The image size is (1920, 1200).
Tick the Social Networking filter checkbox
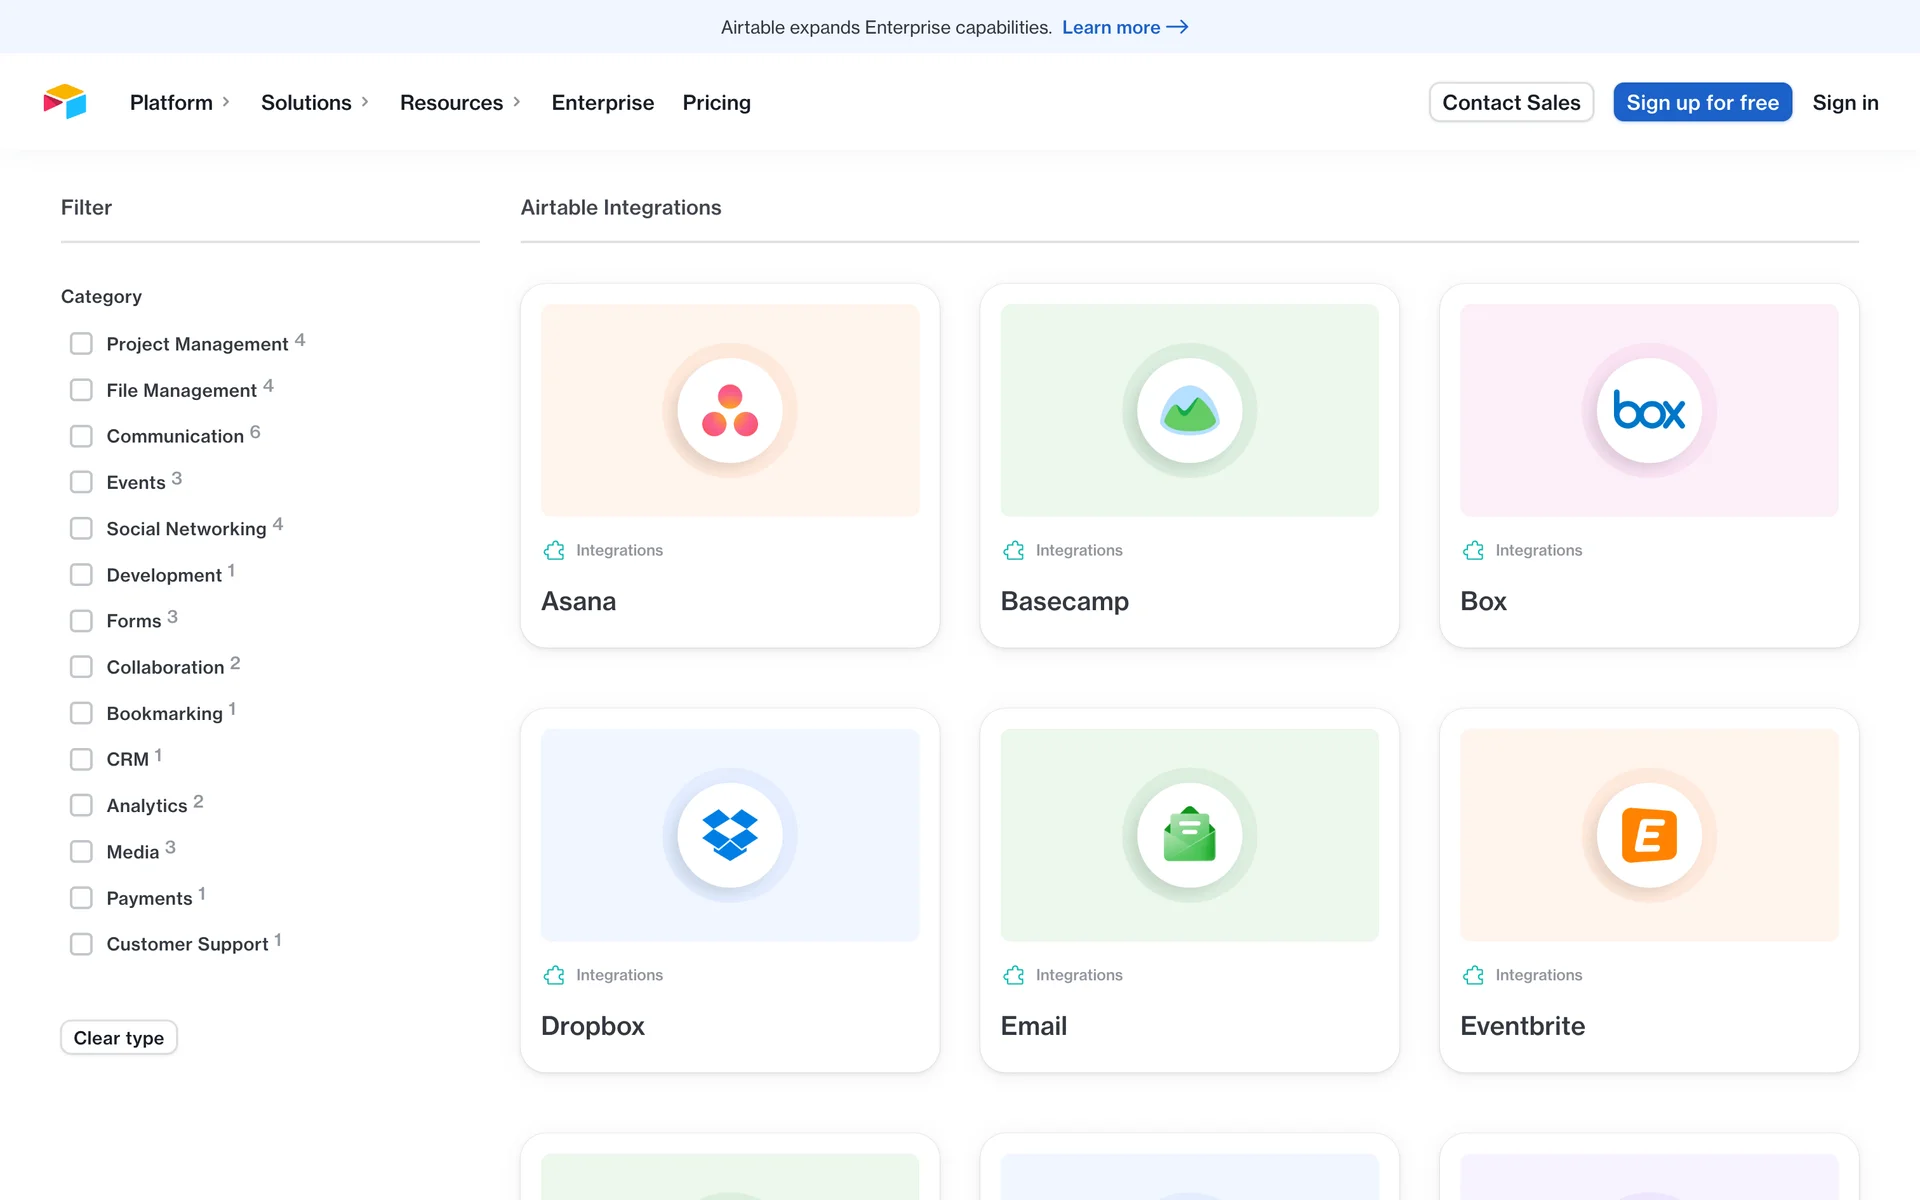(x=81, y=528)
